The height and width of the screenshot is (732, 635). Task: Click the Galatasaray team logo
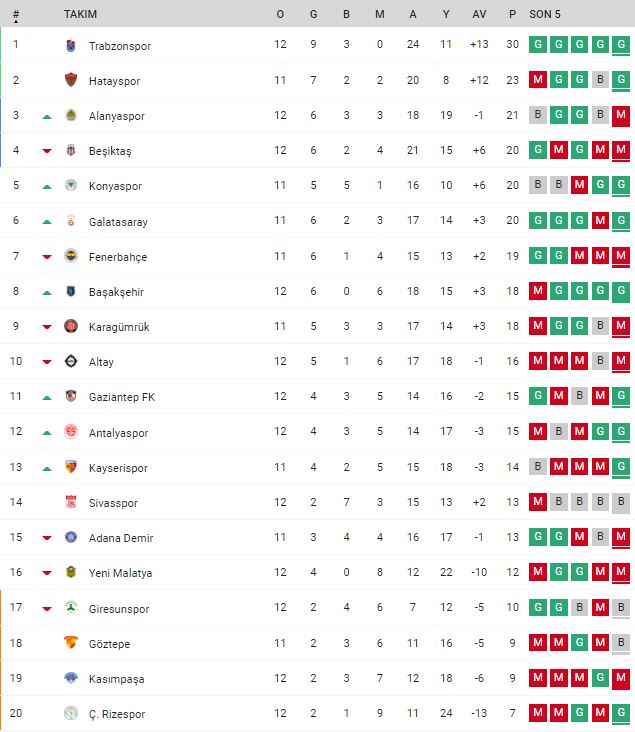point(71,221)
